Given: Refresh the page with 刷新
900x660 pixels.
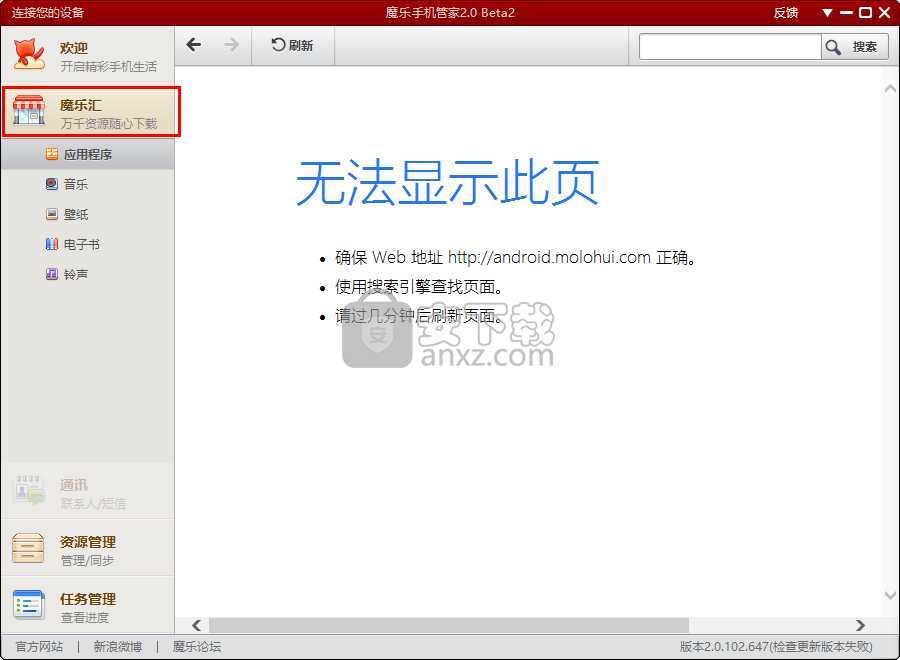Looking at the screenshot, I should pos(292,45).
